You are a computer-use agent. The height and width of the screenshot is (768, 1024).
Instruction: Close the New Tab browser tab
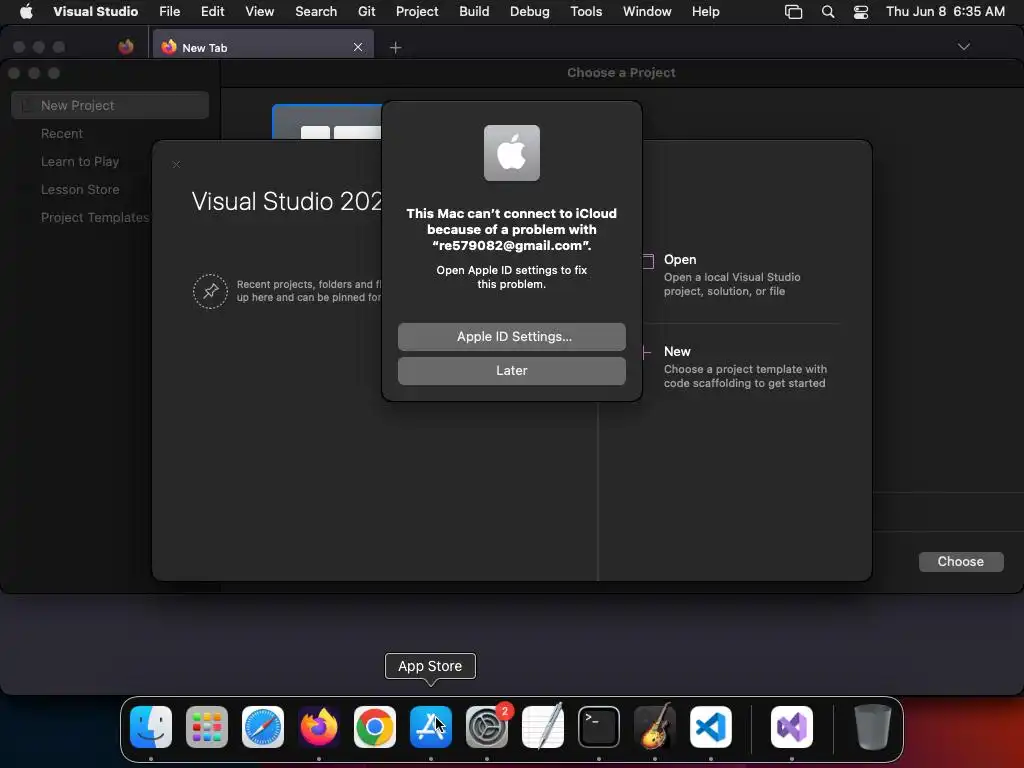point(358,47)
